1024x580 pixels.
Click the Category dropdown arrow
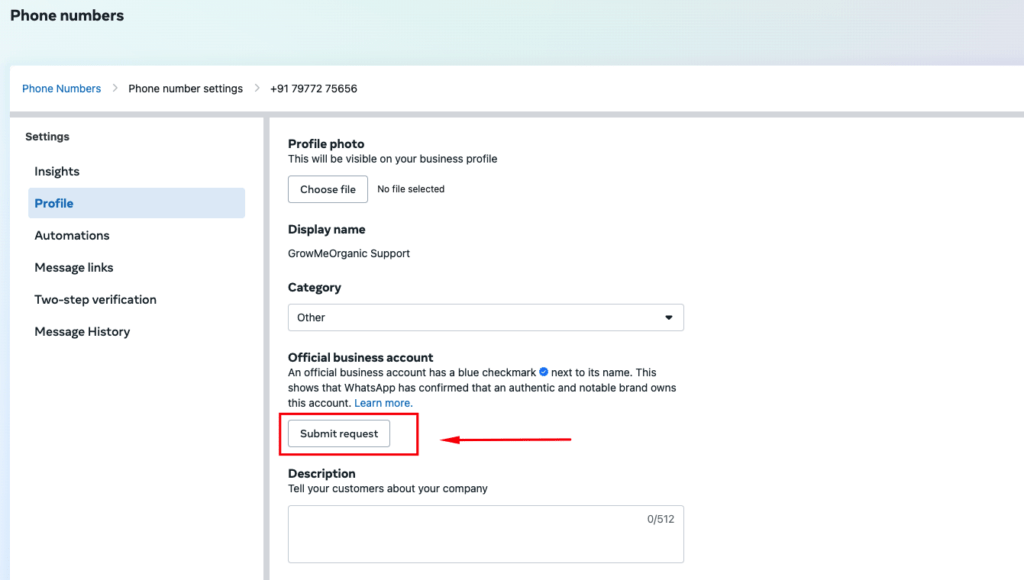(x=669, y=317)
